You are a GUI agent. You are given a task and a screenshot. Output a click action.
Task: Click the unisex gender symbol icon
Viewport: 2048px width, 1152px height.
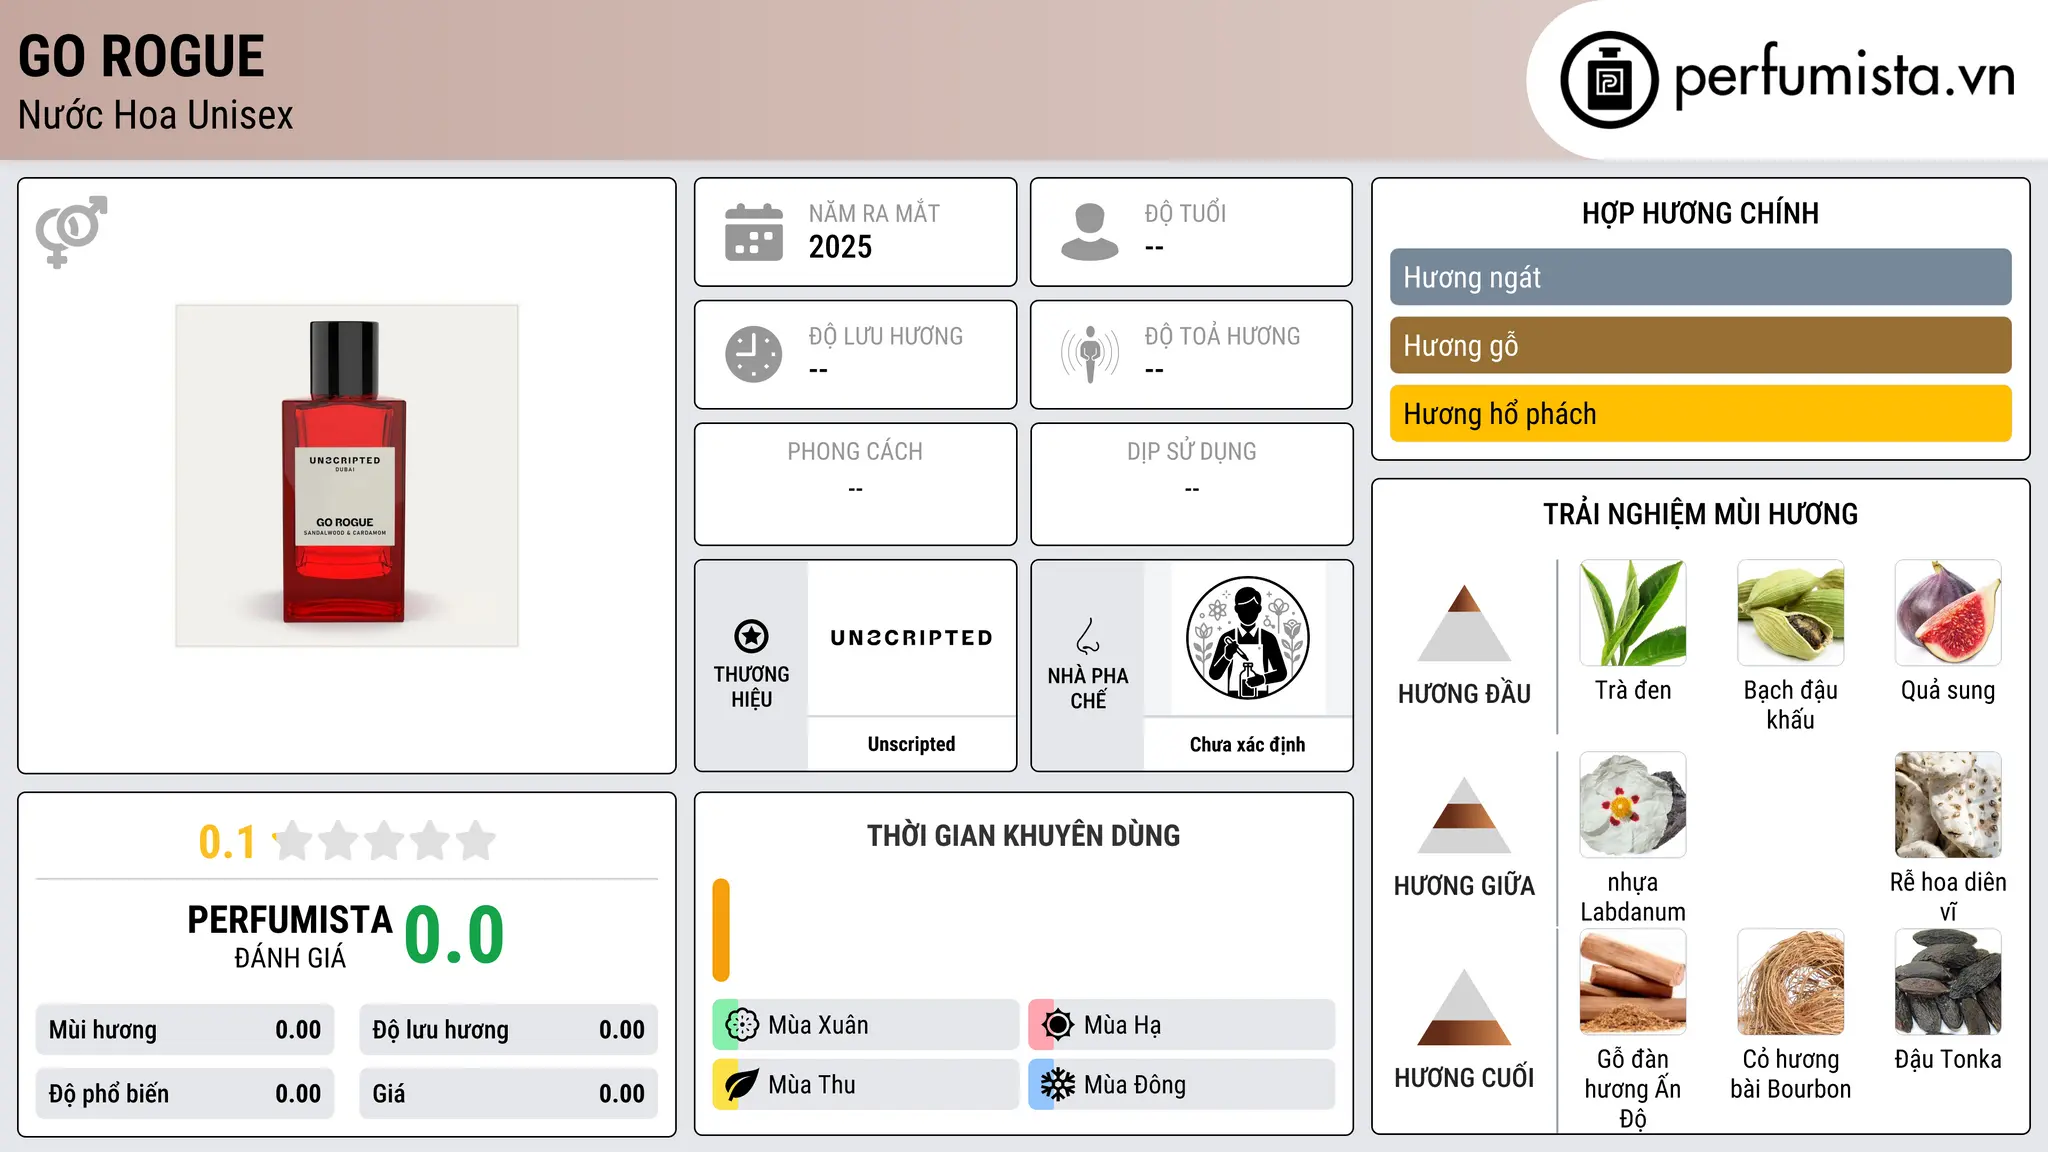coord(71,231)
